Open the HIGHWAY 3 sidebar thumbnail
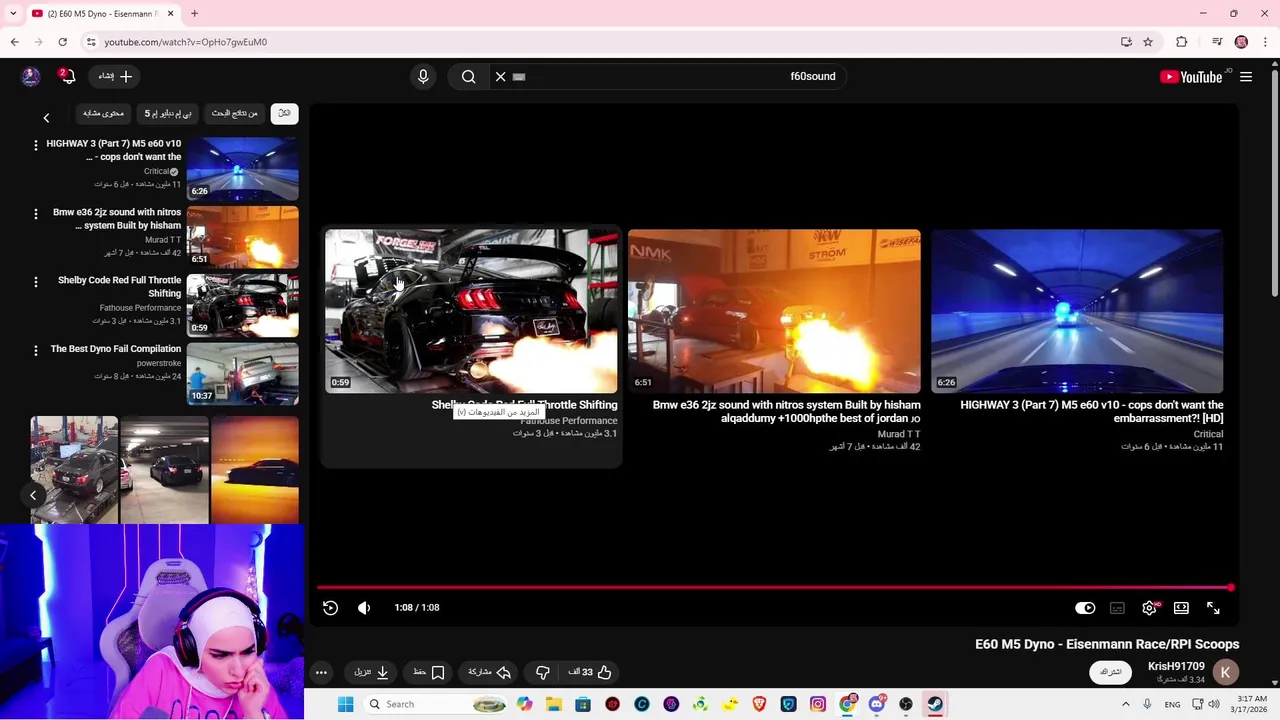Viewport: 1280px width, 720px height. (x=242, y=168)
